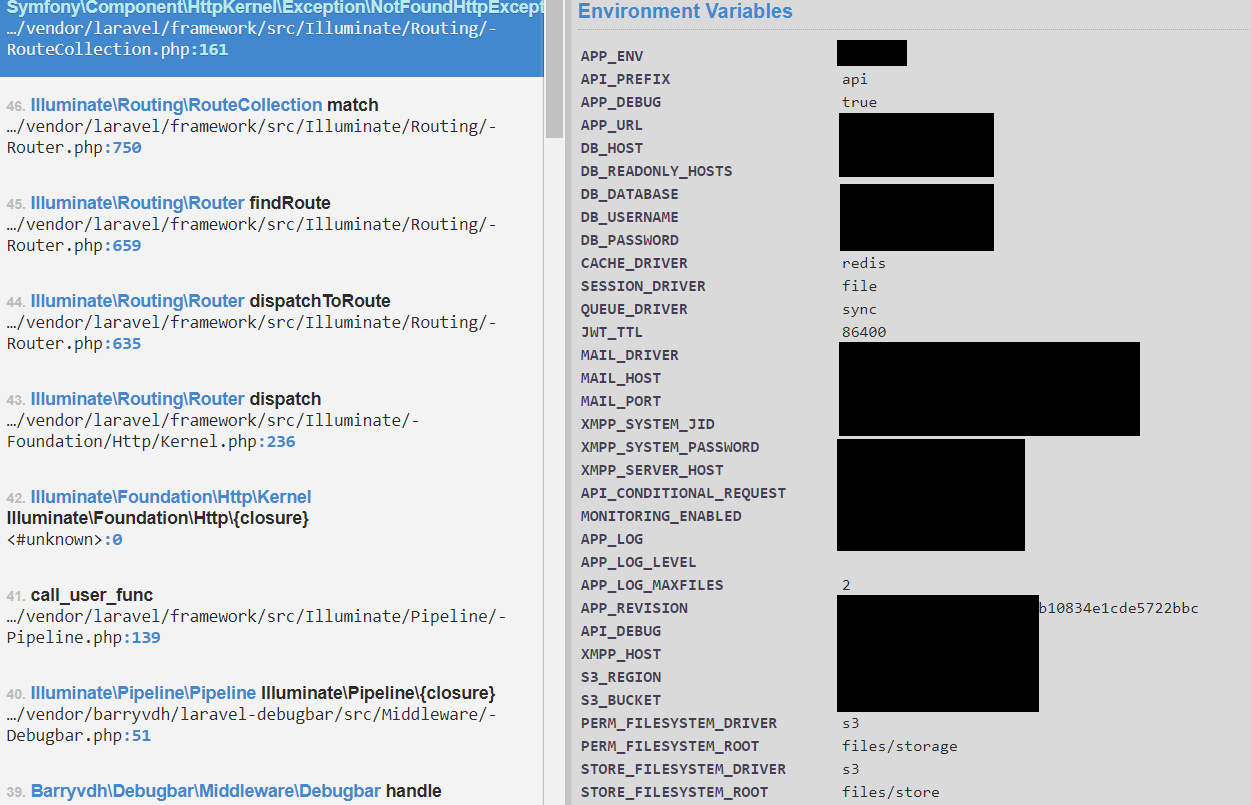
Task: Click the 86400 value of JWT_TTL
Action: coord(864,332)
